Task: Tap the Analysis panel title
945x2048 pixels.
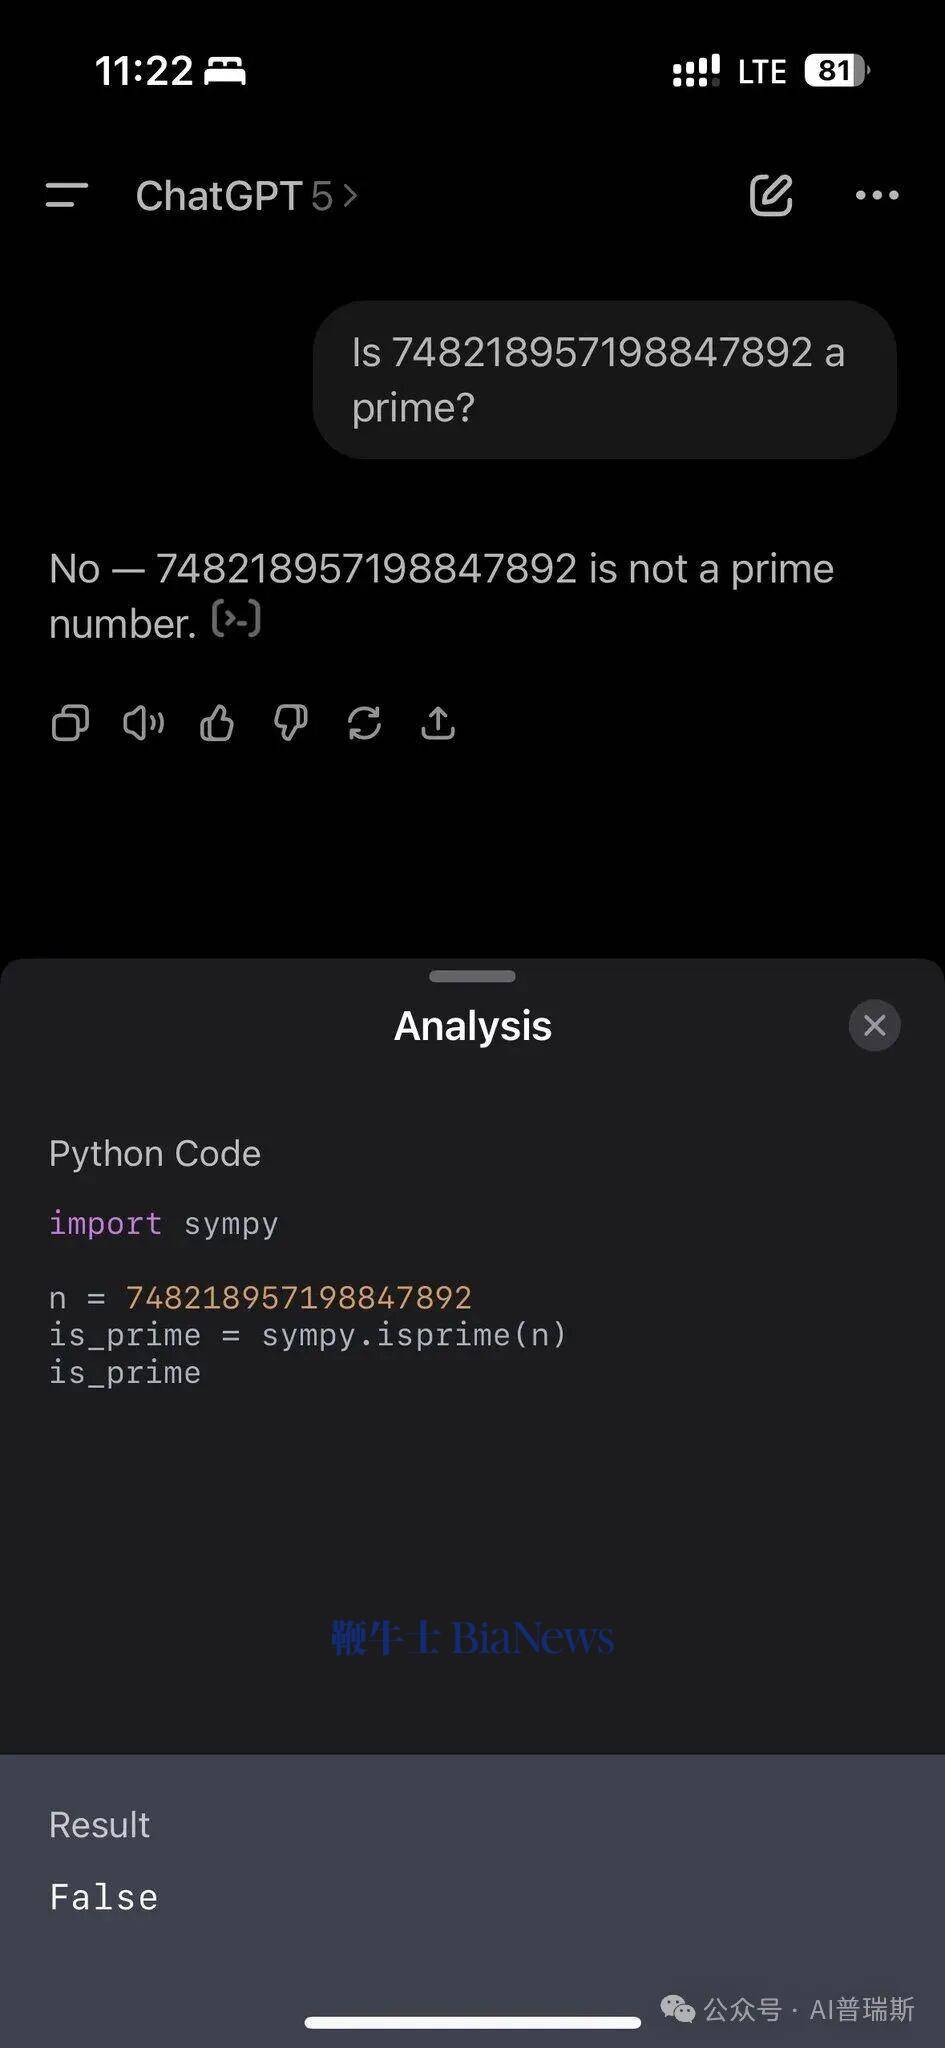Action: [x=473, y=1026]
